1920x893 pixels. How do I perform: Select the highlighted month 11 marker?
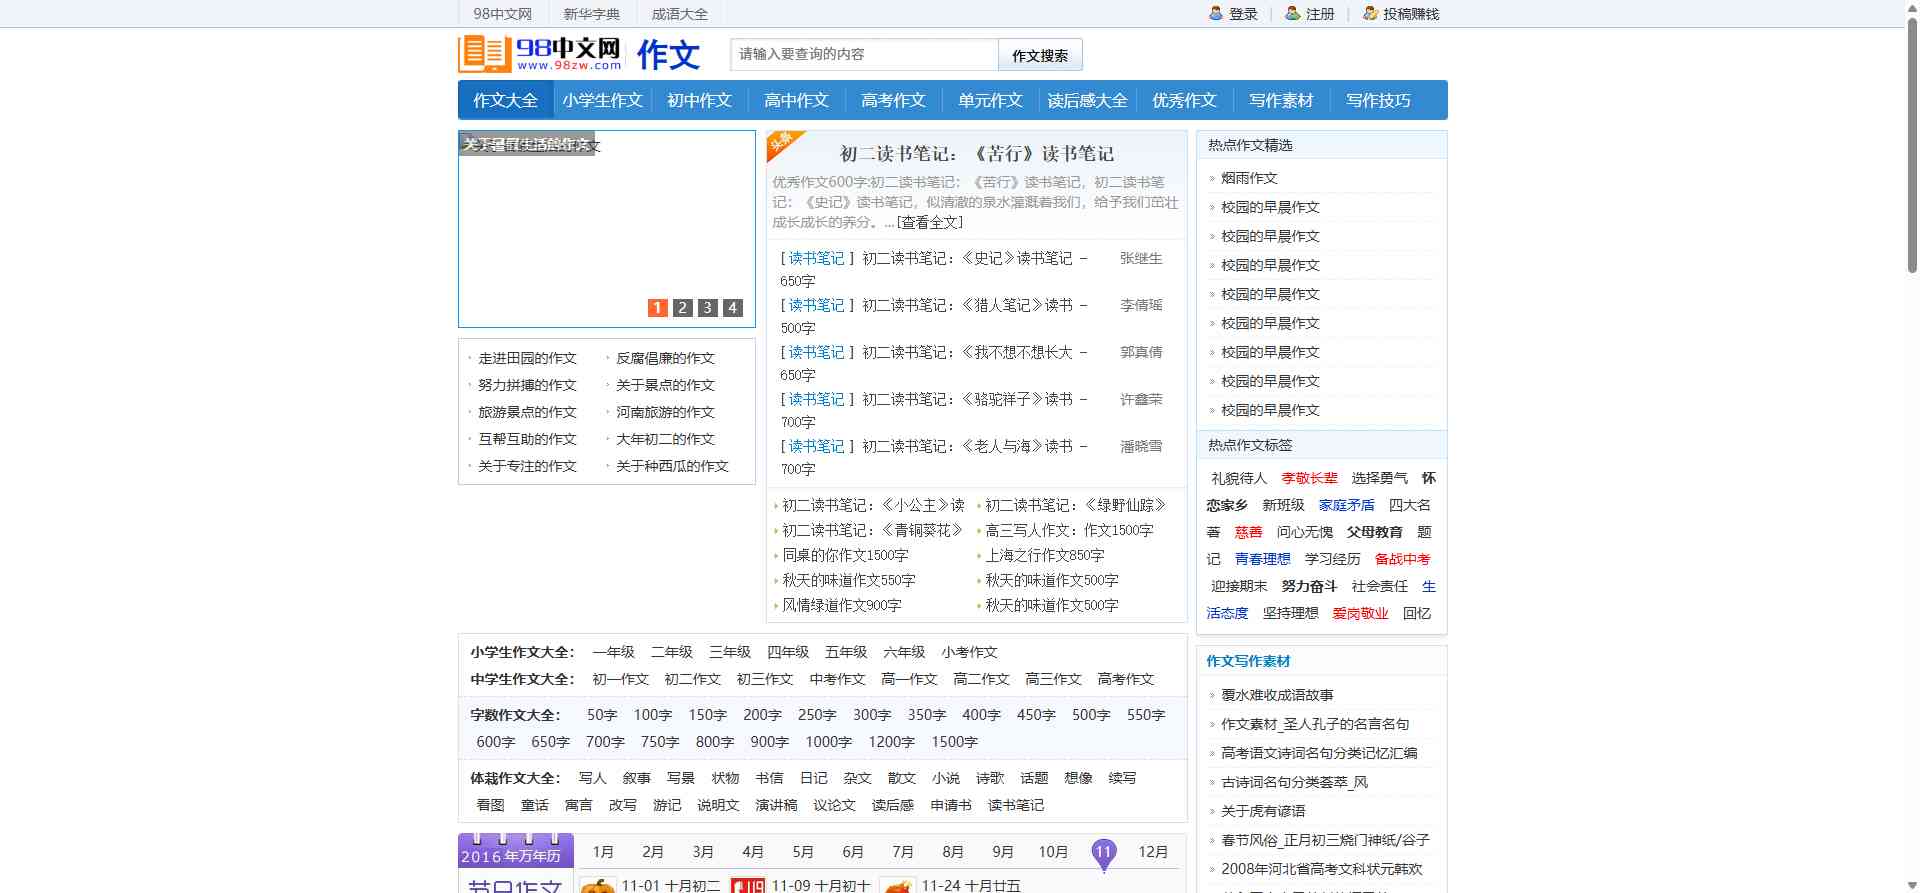coord(1103,852)
